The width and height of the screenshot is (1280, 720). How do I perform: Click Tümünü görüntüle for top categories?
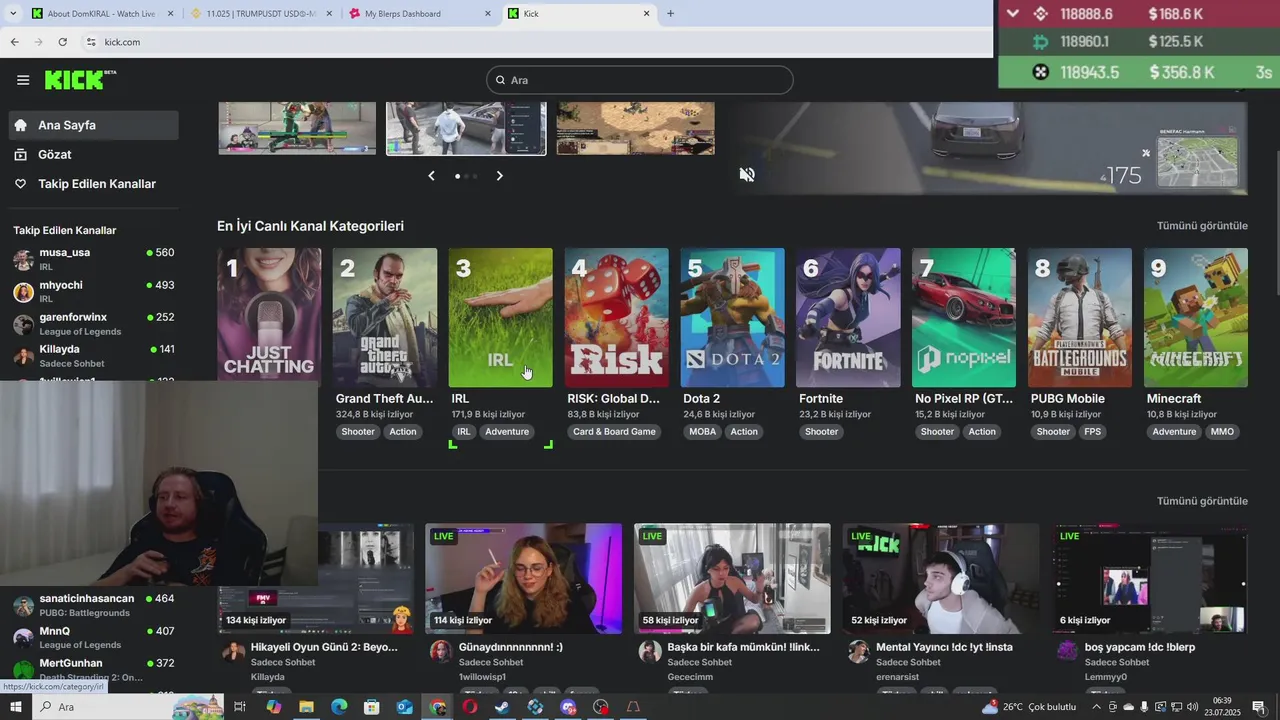click(x=1202, y=226)
